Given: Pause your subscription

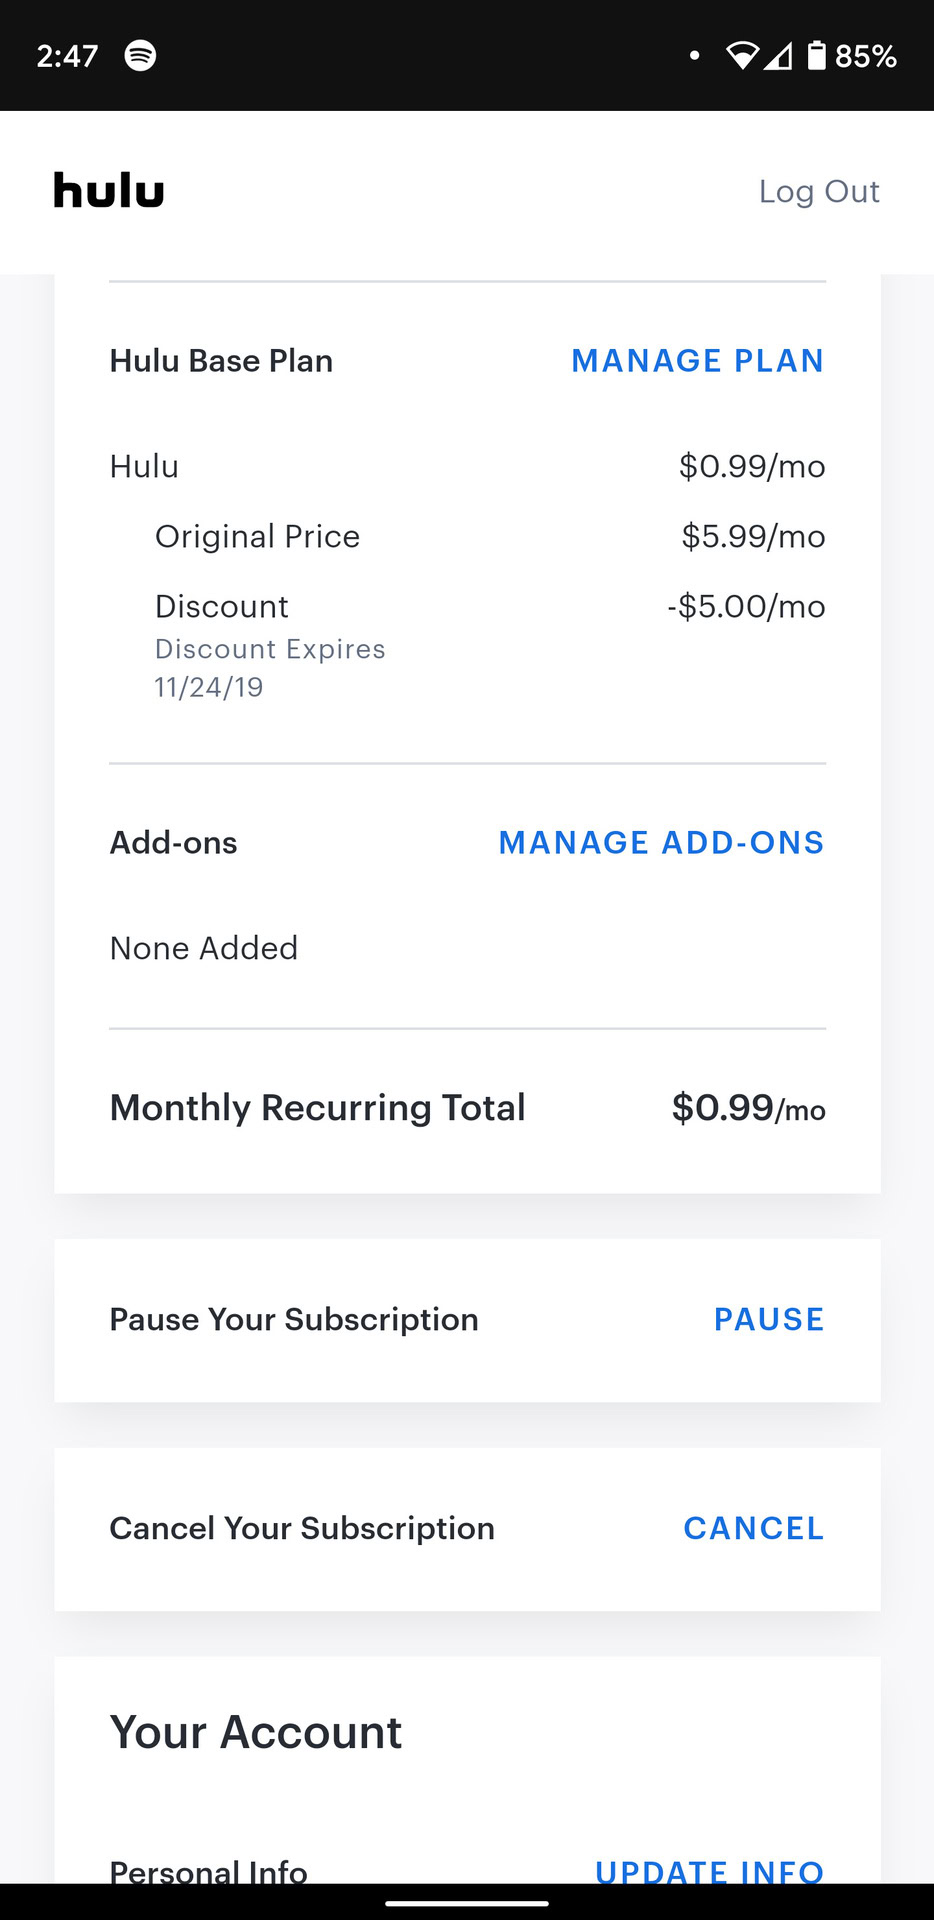Looking at the screenshot, I should pyautogui.click(x=768, y=1320).
